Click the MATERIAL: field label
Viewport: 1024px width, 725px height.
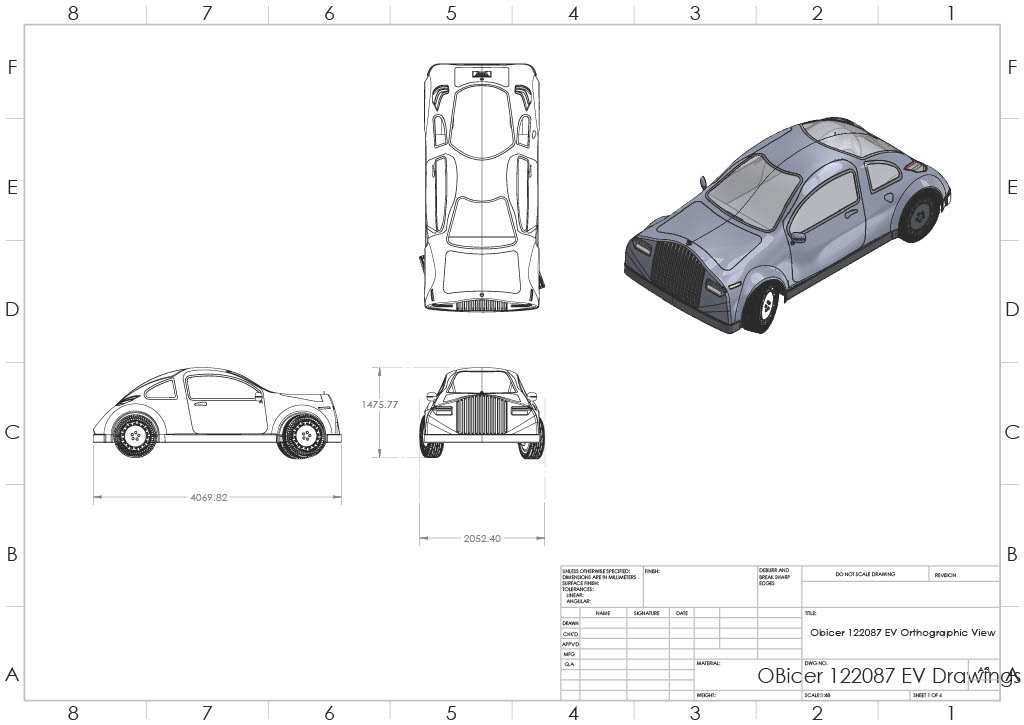pyautogui.click(x=708, y=663)
